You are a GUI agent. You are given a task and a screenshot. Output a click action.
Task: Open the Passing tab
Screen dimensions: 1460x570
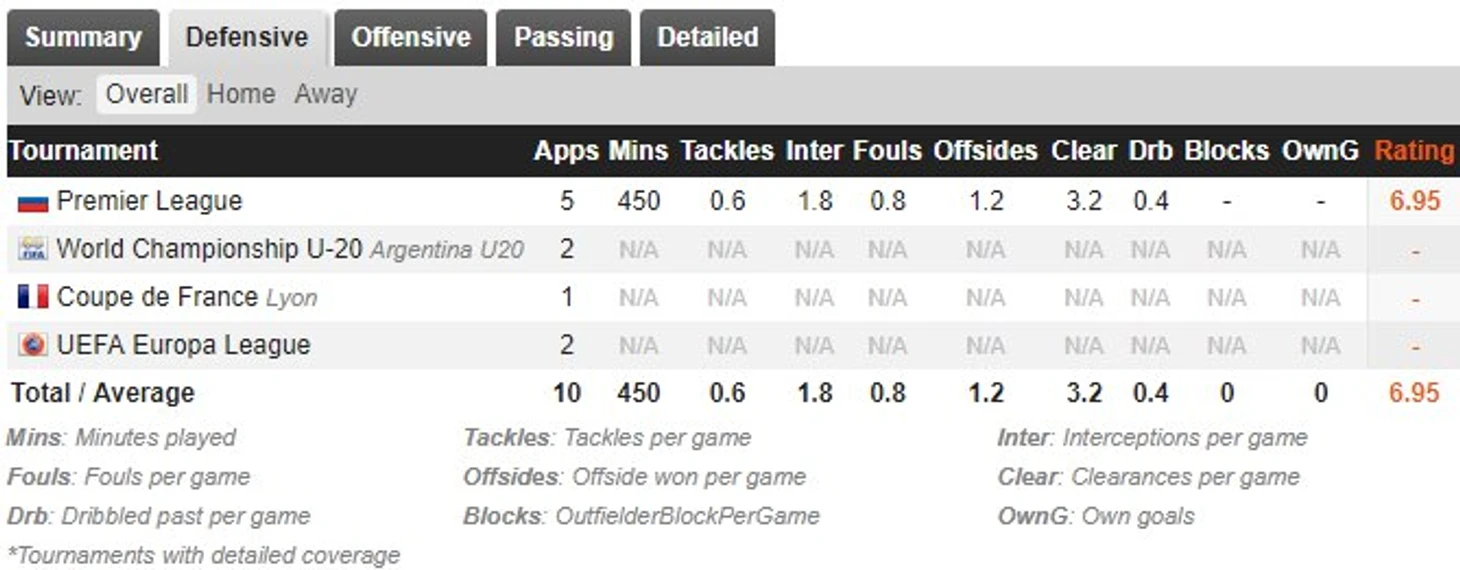click(563, 38)
